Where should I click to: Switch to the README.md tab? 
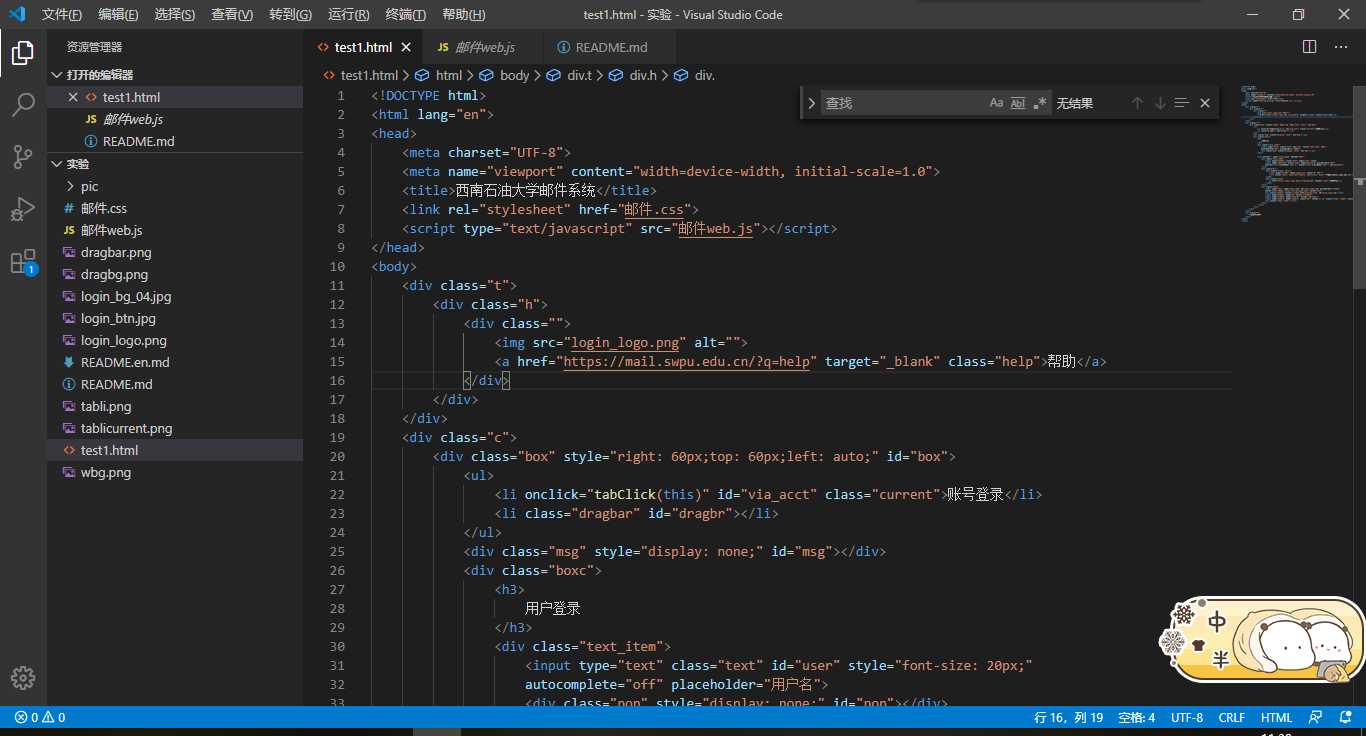click(x=610, y=47)
